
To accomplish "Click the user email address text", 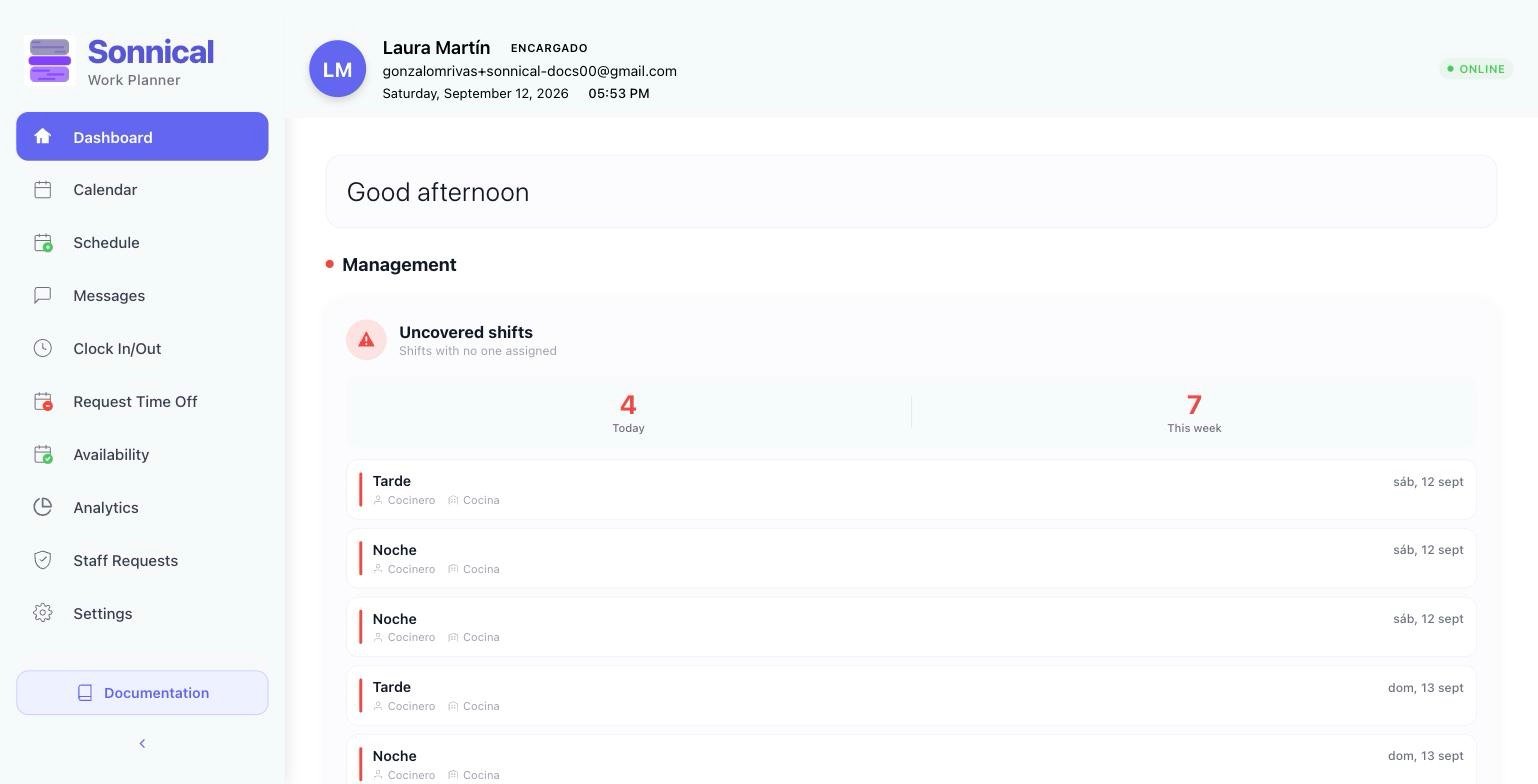I will click(x=529, y=71).
